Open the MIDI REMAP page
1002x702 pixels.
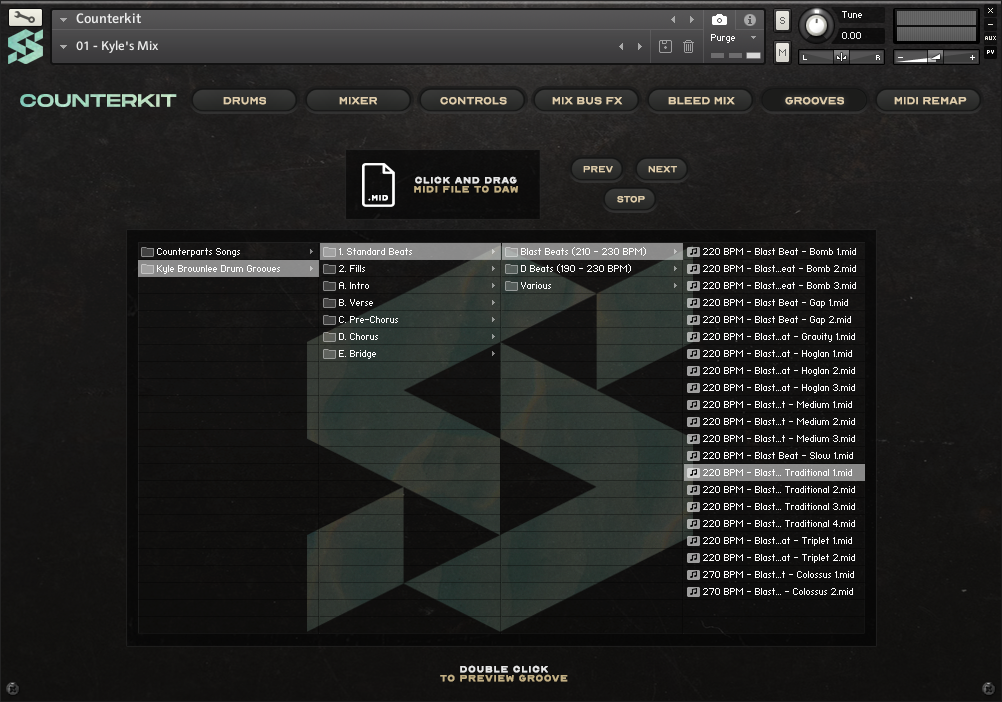coord(928,100)
